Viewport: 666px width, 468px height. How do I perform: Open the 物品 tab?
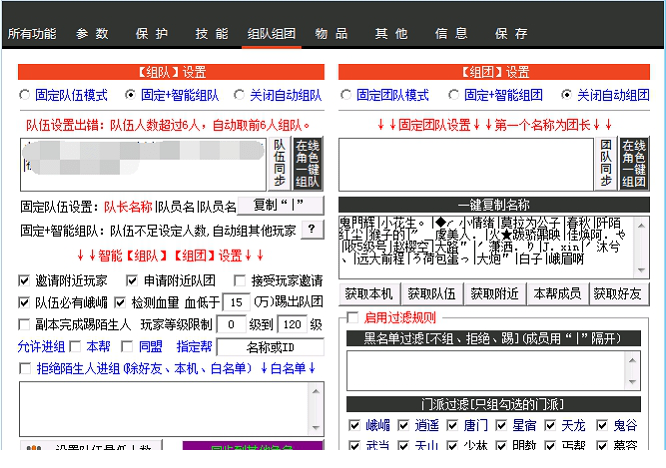tap(332, 34)
